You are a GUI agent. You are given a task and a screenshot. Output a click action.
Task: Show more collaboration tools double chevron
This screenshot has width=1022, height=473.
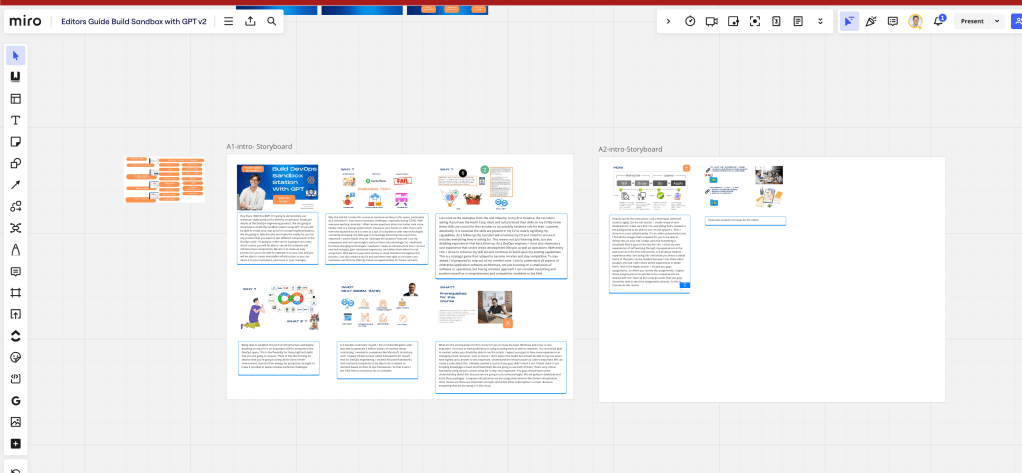click(821, 22)
